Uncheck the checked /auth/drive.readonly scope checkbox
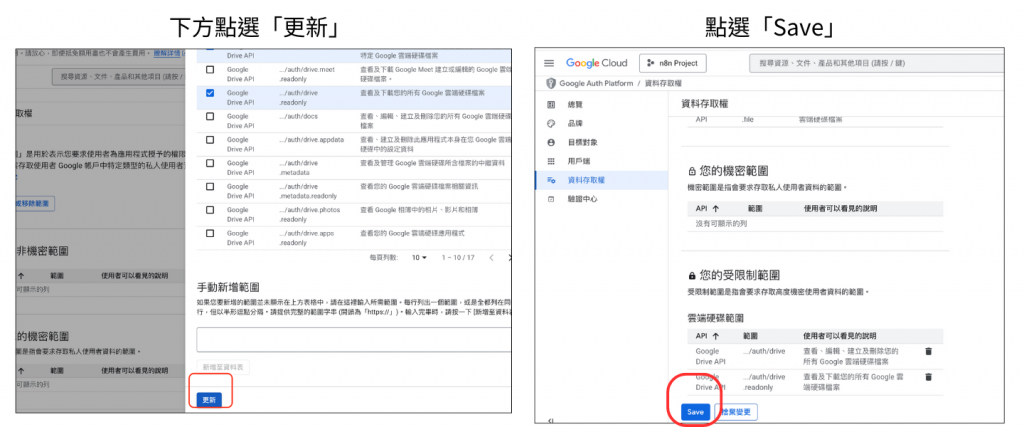This screenshot has height=427, width=1024. pos(210,93)
